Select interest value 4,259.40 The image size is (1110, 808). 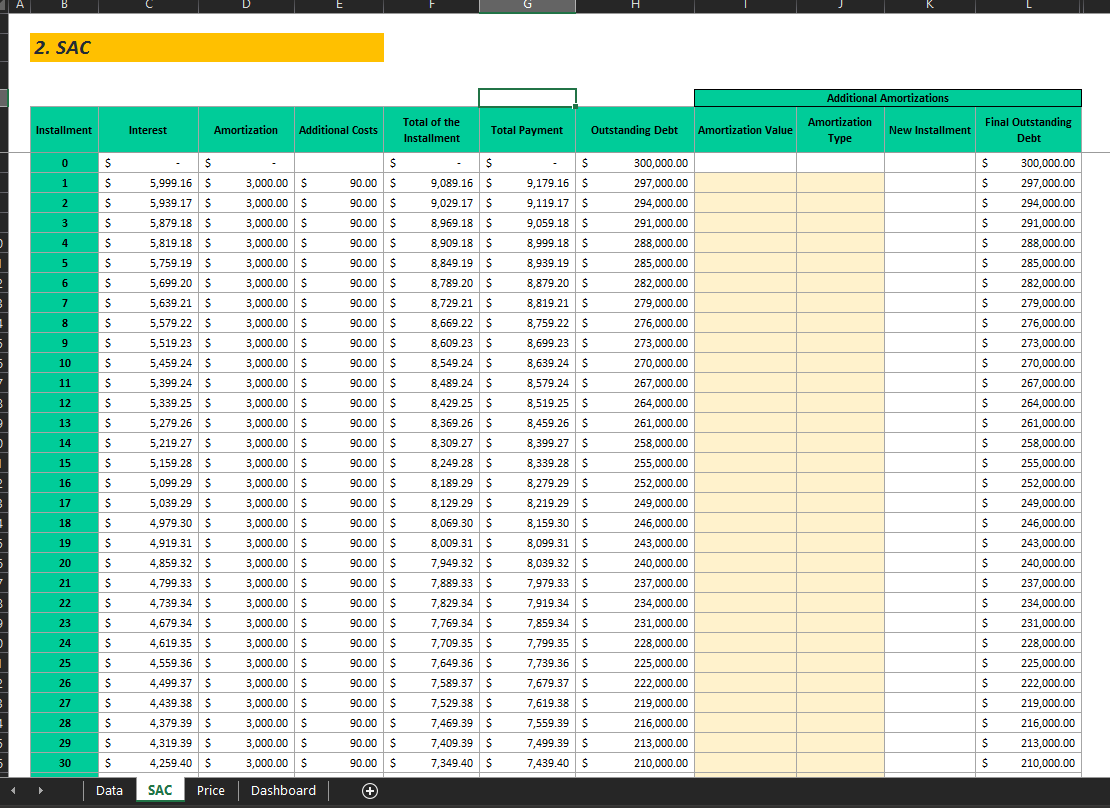pyautogui.click(x=149, y=763)
